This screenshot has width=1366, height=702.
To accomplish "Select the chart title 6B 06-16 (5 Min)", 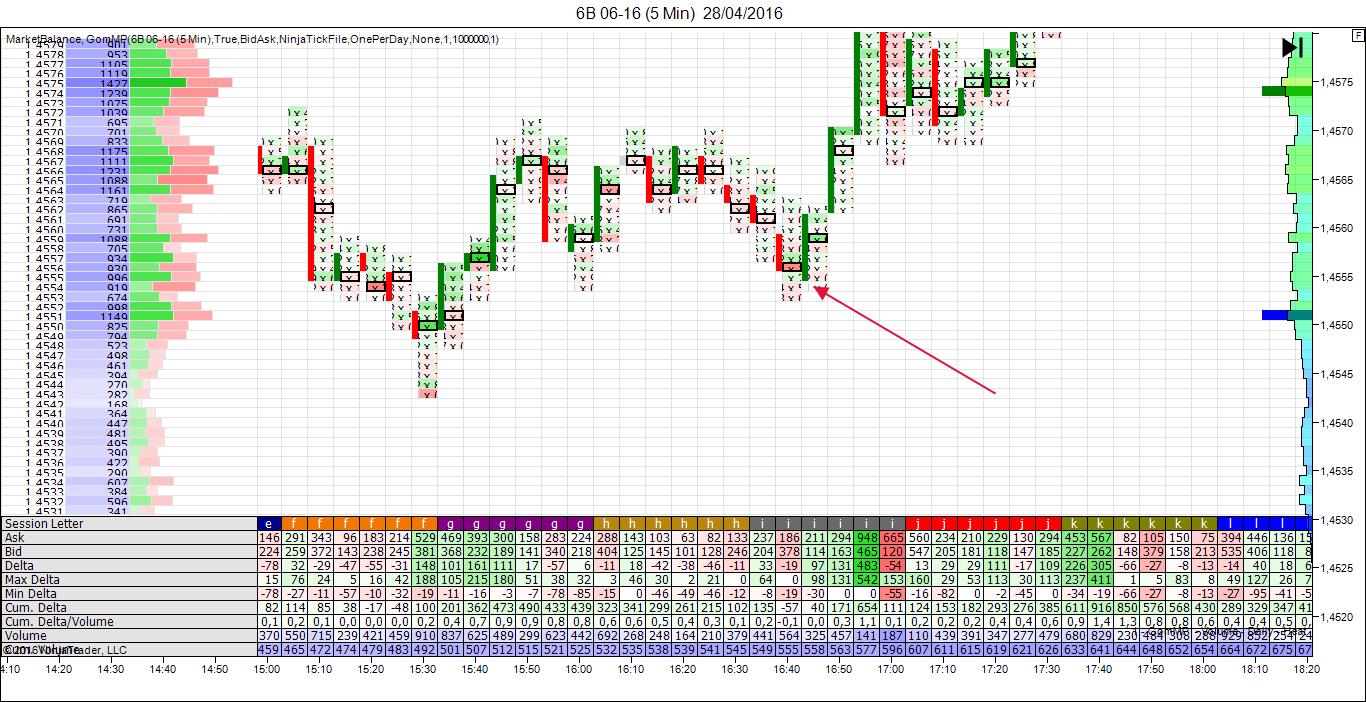I will [637, 13].
